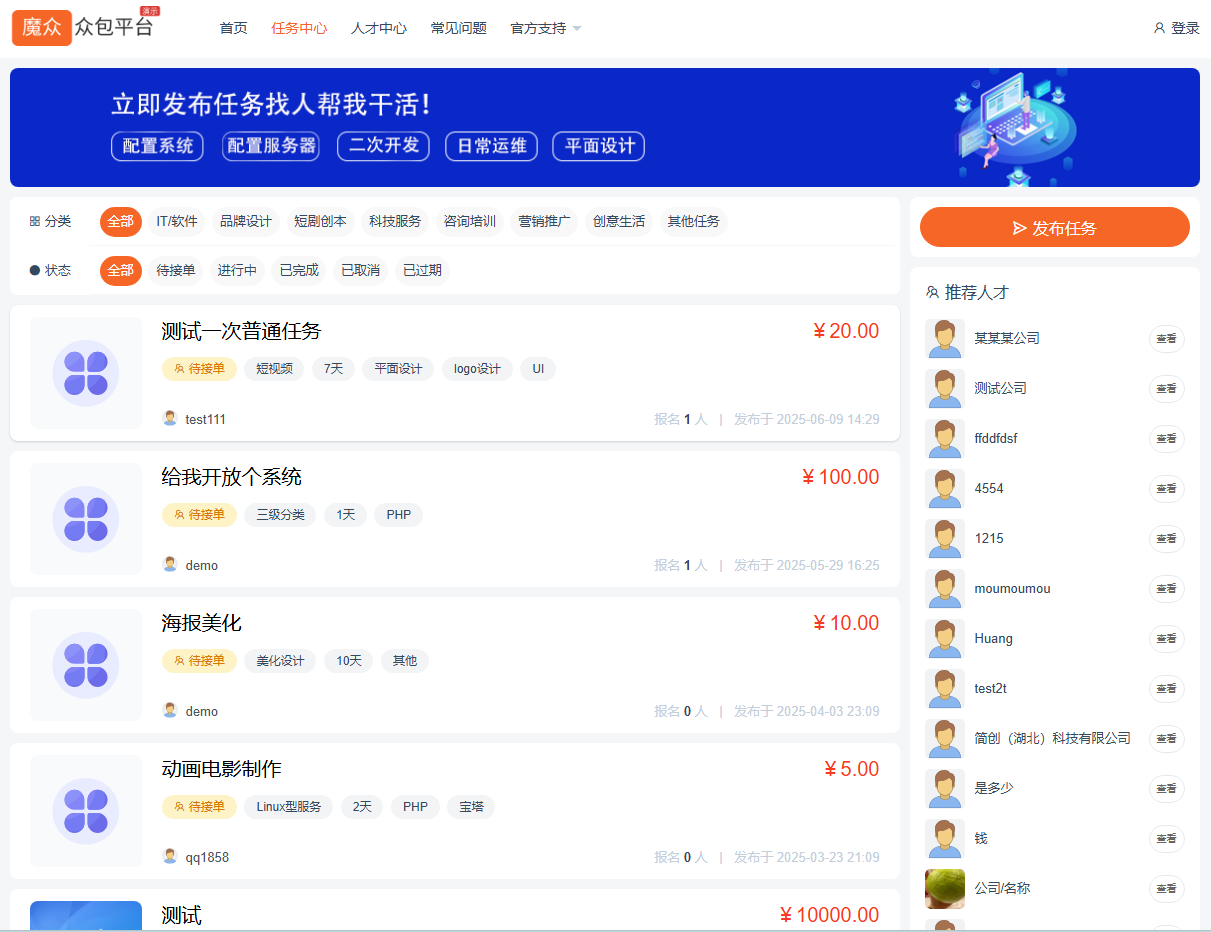Viewport: 1211px width, 932px height.
Task: Open the 任务中心 menu item
Action: click(299, 27)
